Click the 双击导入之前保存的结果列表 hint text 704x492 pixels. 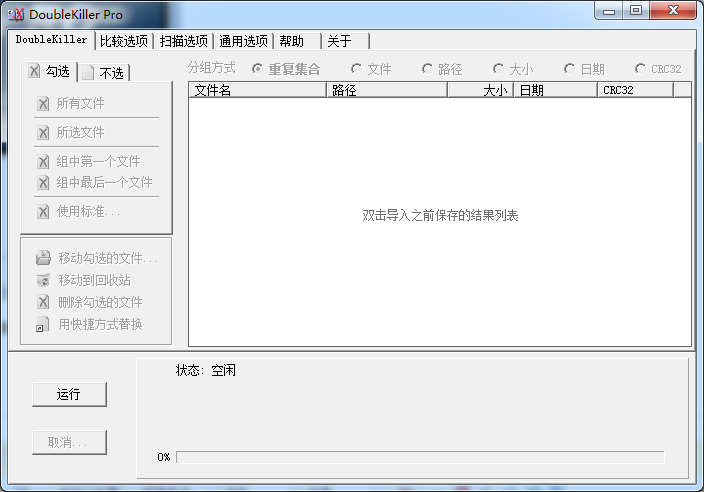(x=440, y=215)
